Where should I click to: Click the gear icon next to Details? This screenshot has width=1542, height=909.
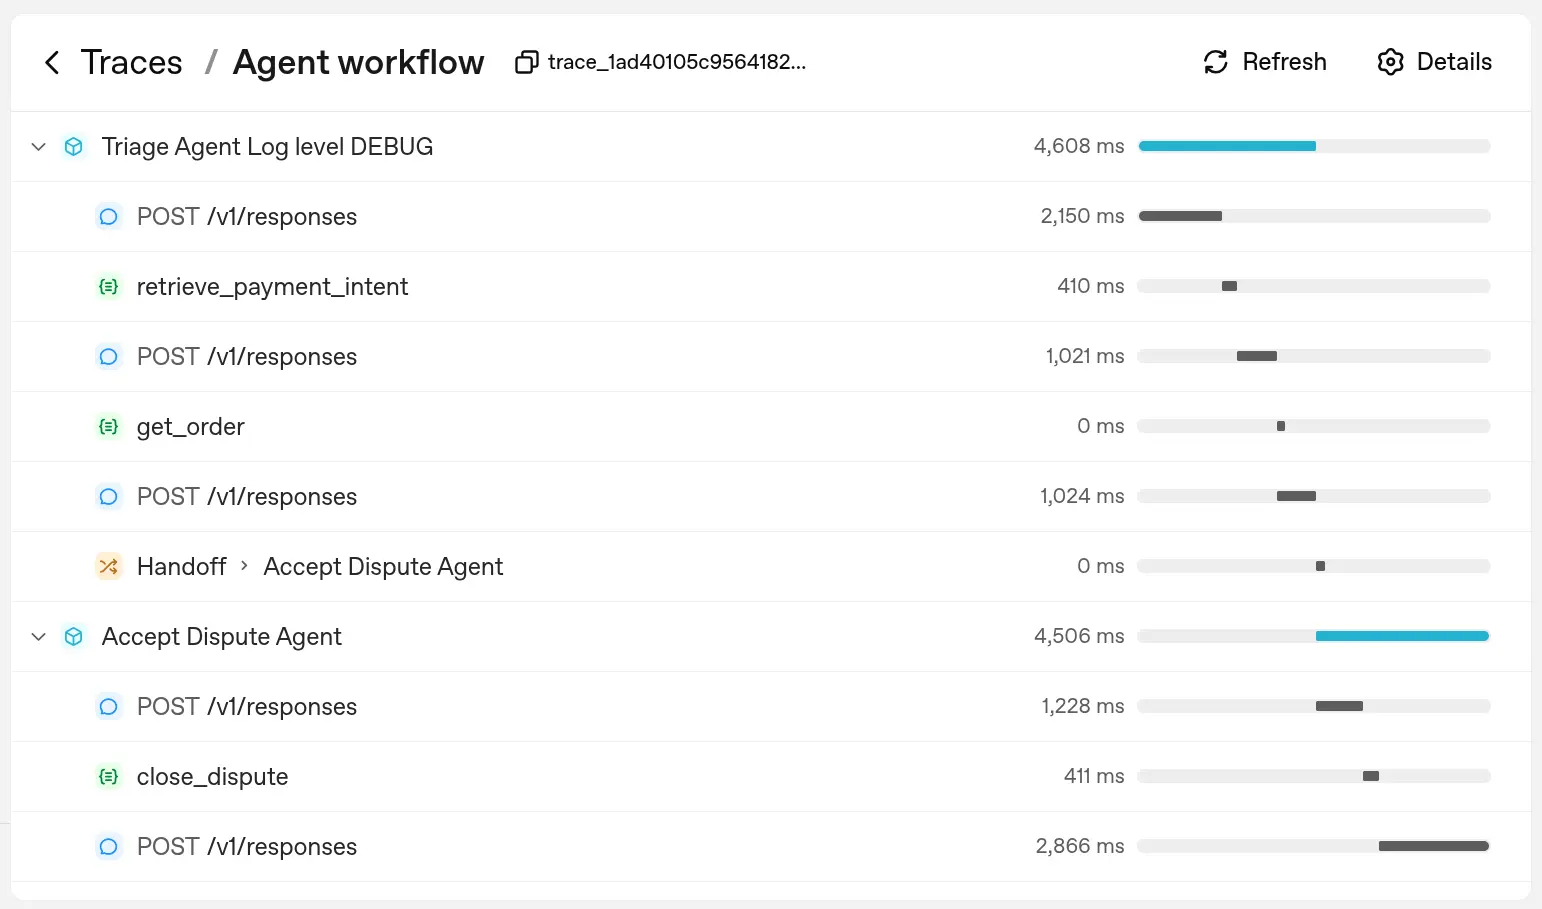(1390, 61)
